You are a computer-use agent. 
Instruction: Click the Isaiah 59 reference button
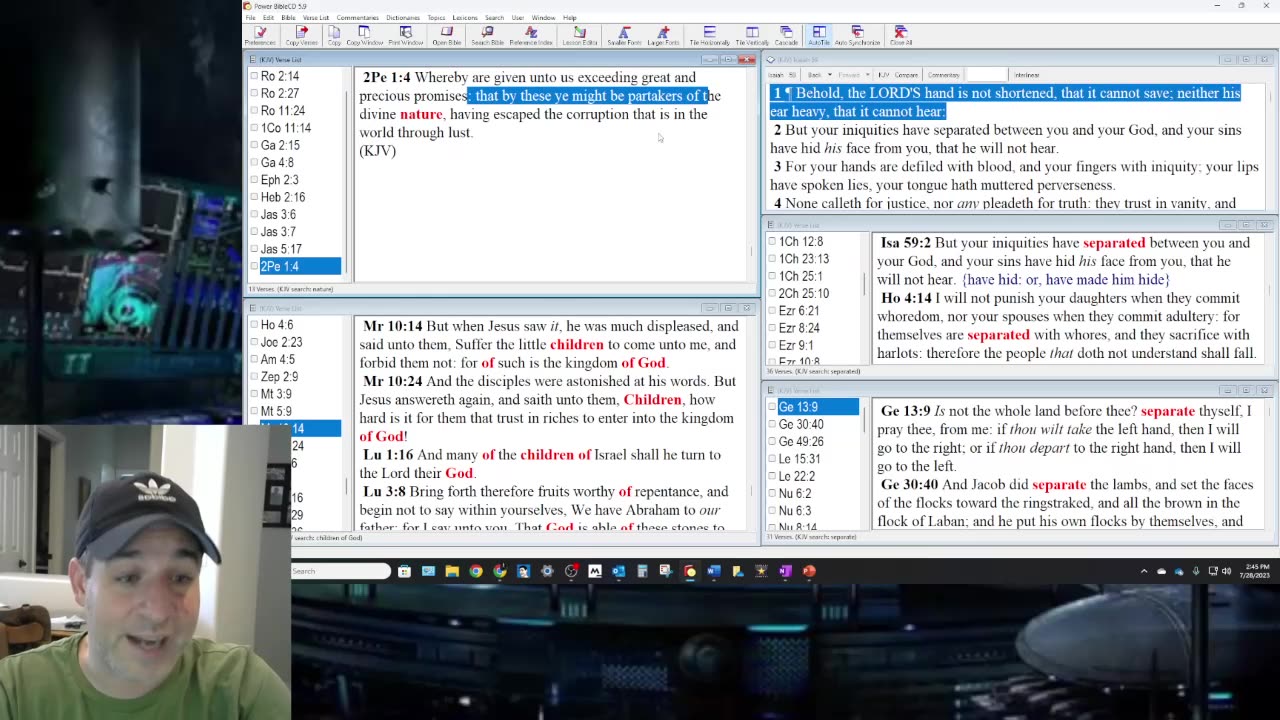pyautogui.click(x=782, y=75)
